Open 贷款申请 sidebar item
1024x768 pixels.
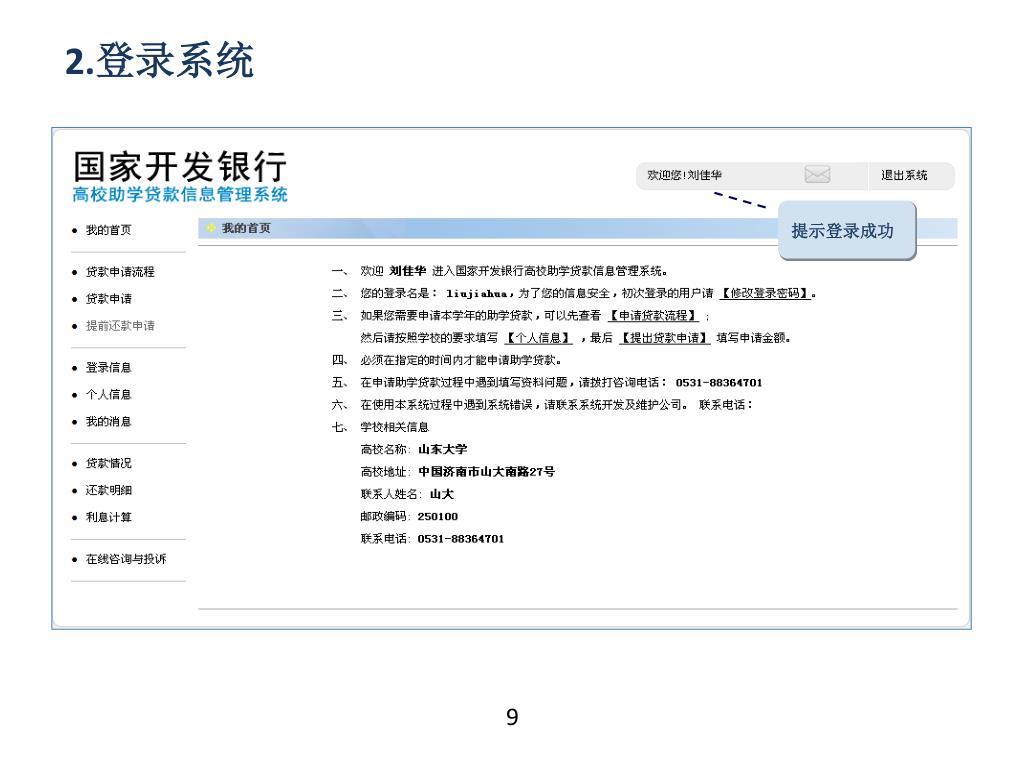(108, 299)
